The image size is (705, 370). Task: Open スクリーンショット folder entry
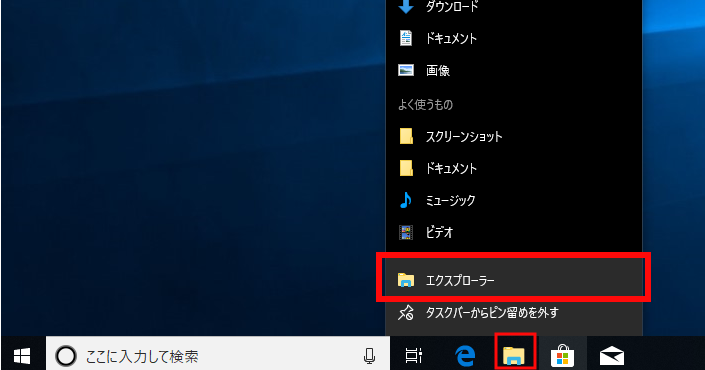tap(514, 136)
